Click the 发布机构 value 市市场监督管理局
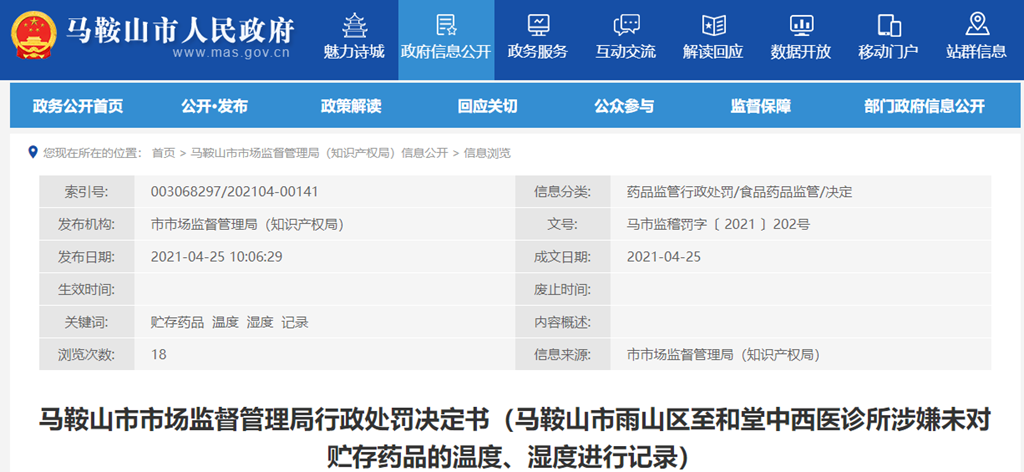Viewport: 1024px width, 472px height. pos(247,224)
